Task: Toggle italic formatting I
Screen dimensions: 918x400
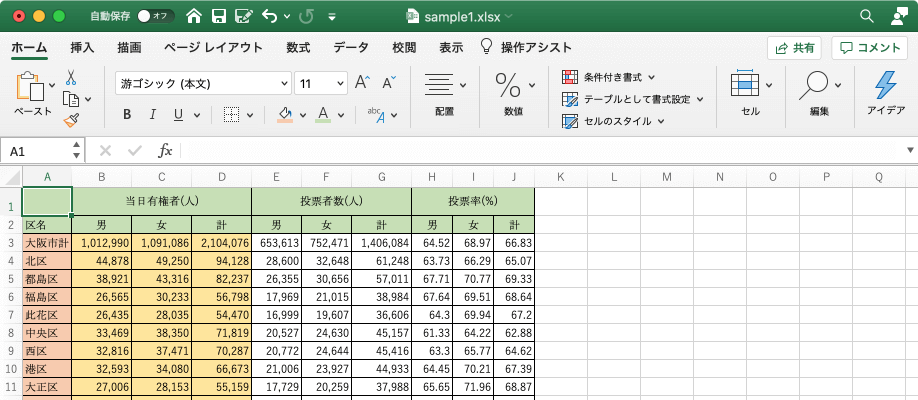Action: pos(153,114)
